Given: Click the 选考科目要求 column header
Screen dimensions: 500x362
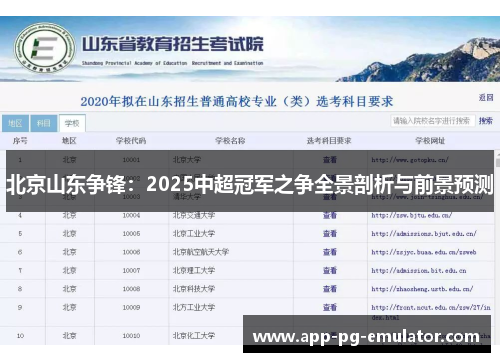Looking at the screenshot, I should [329, 141].
